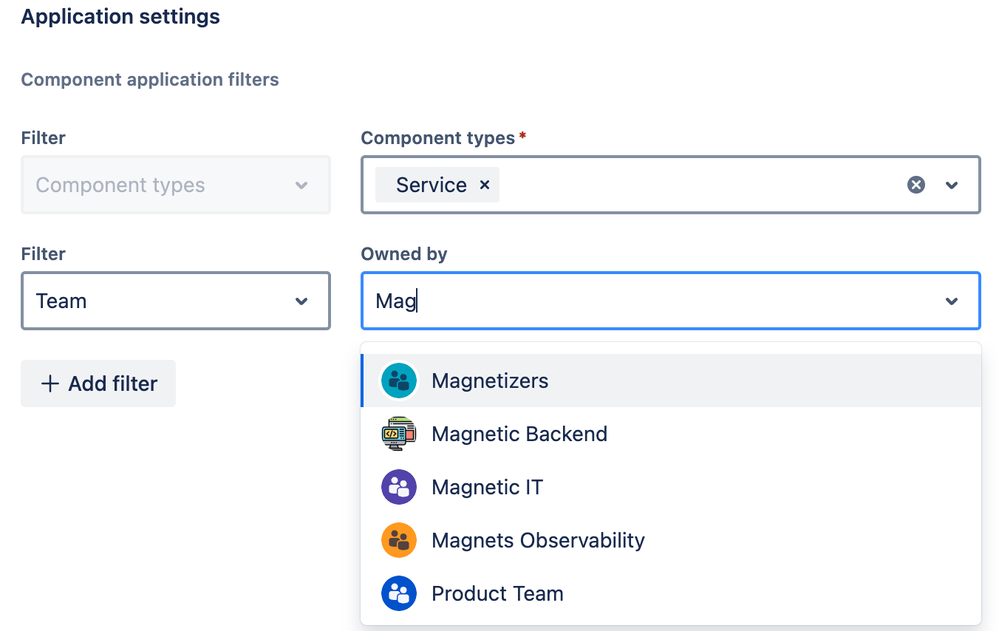
Task: Open the Team filter dropdown
Action: pyautogui.click(x=301, y=301)
